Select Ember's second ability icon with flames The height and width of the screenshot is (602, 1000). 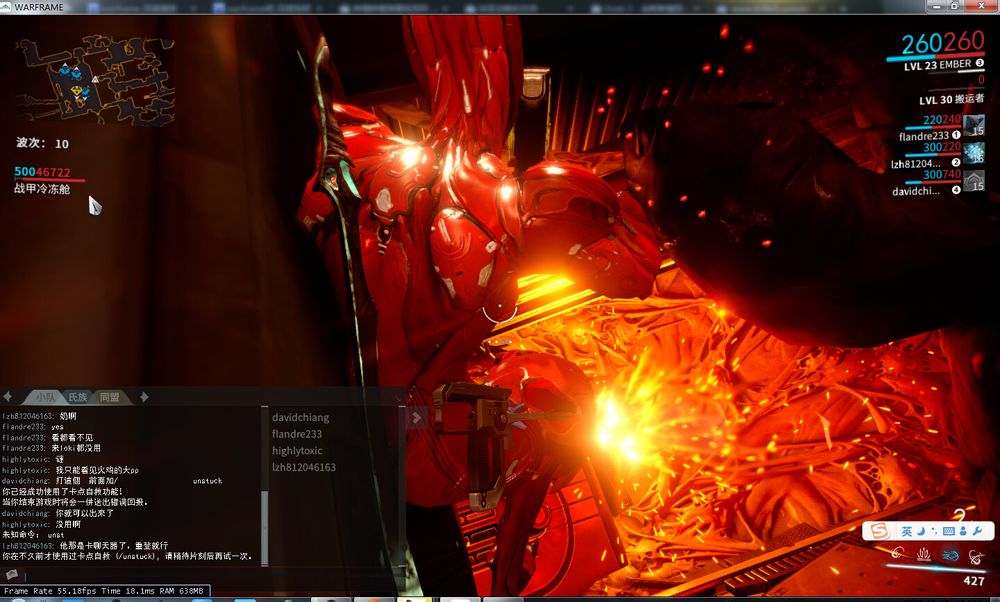pyautogui.click(x=923, y=554)
